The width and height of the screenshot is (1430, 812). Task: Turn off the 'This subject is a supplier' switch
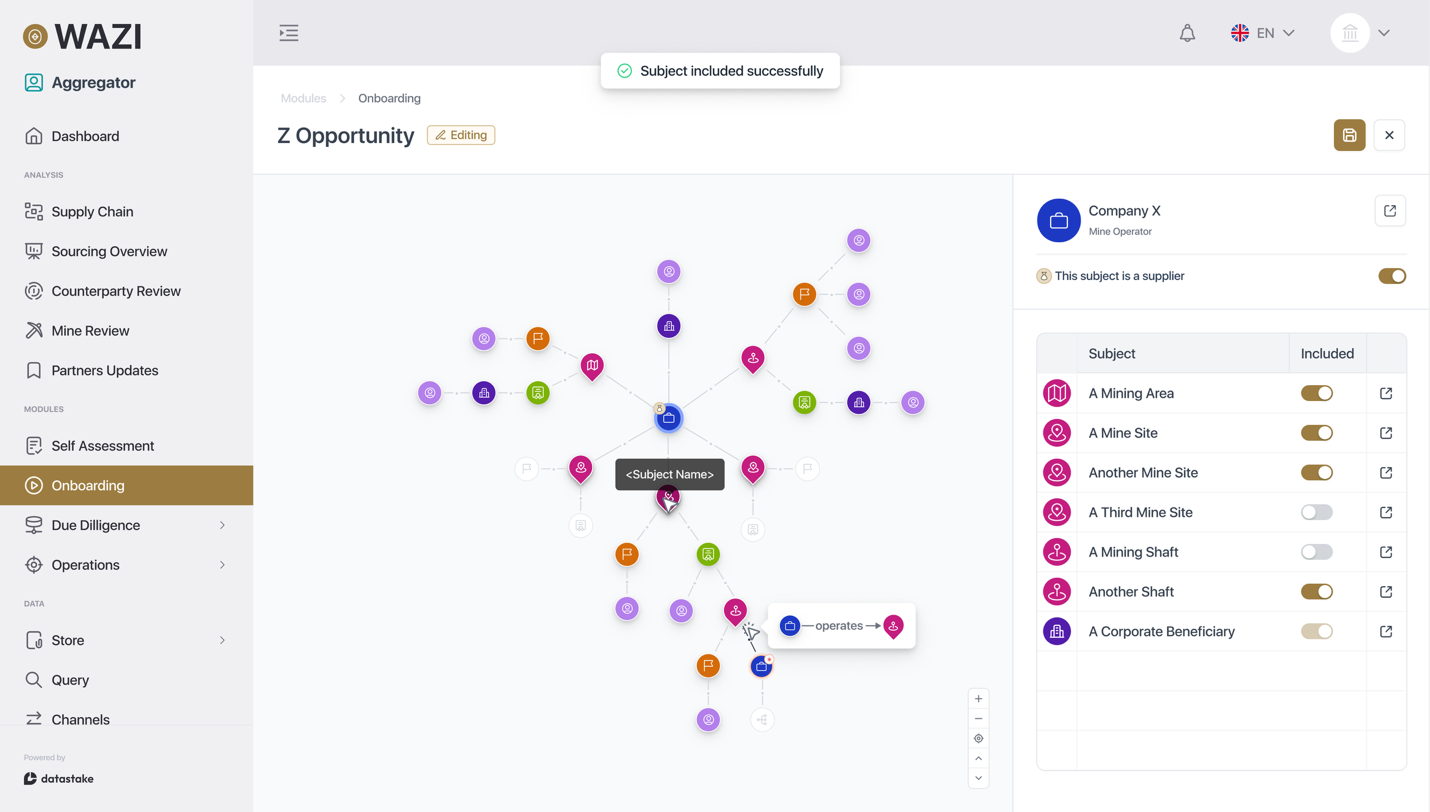point(1391,275)
